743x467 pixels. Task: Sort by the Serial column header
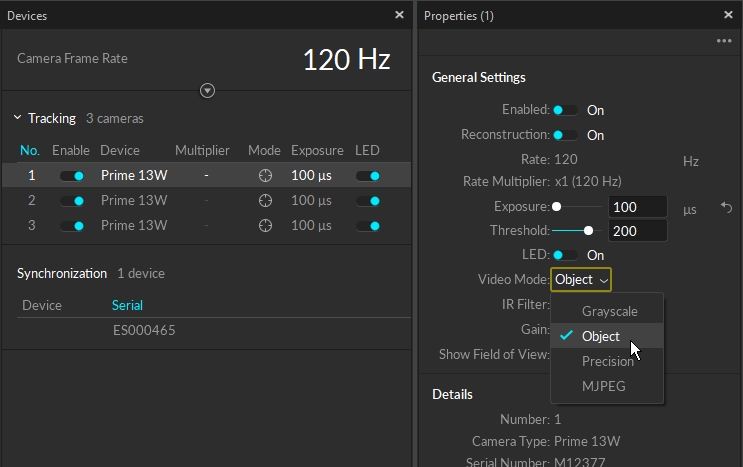[127, 305]
